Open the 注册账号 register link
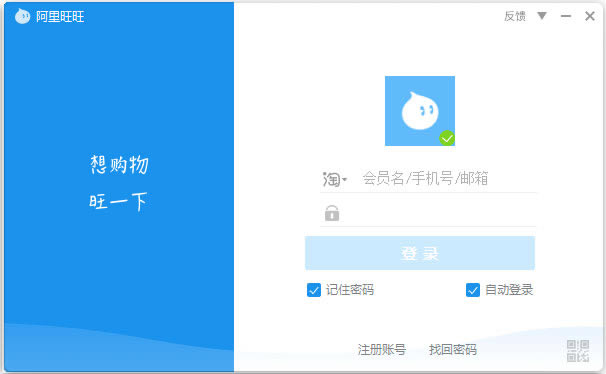Viewport: 606px width, 374px height. (381, 350)
